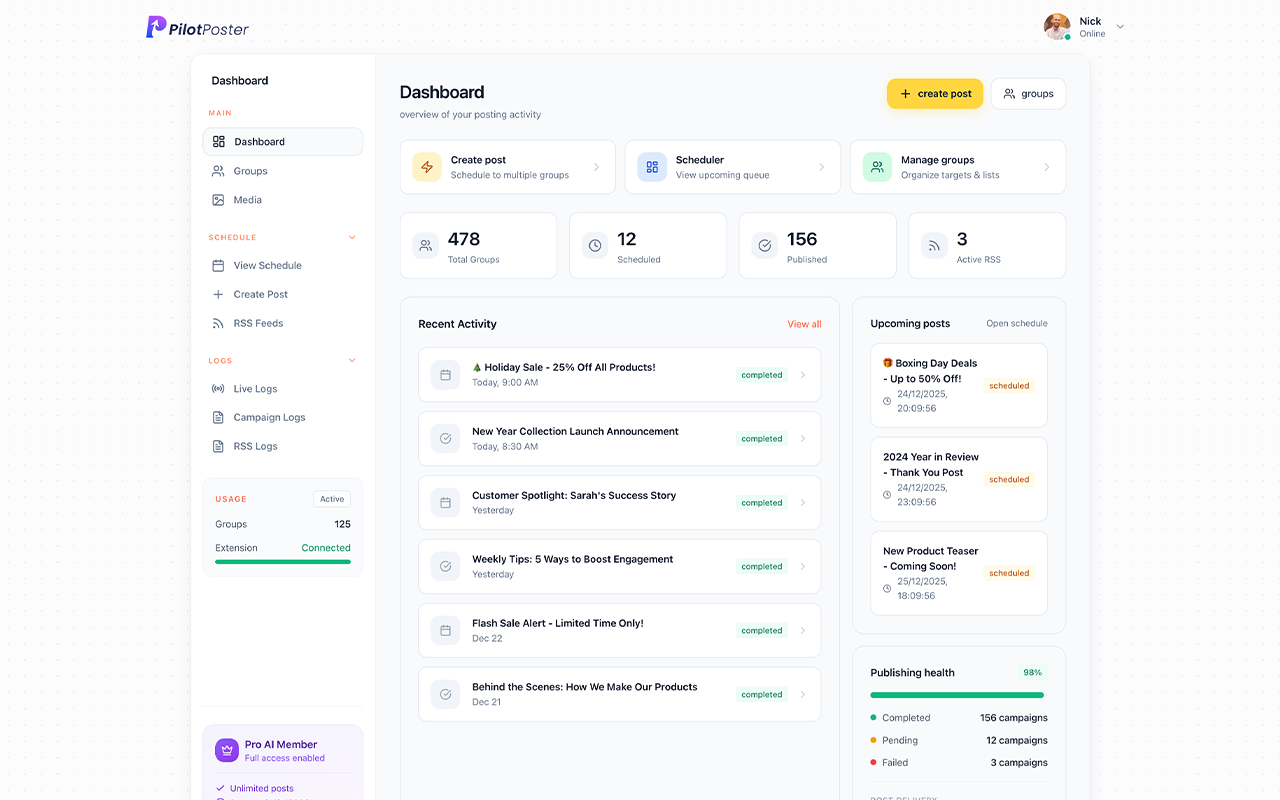Open the Create post card chevron

click(597, 167)
